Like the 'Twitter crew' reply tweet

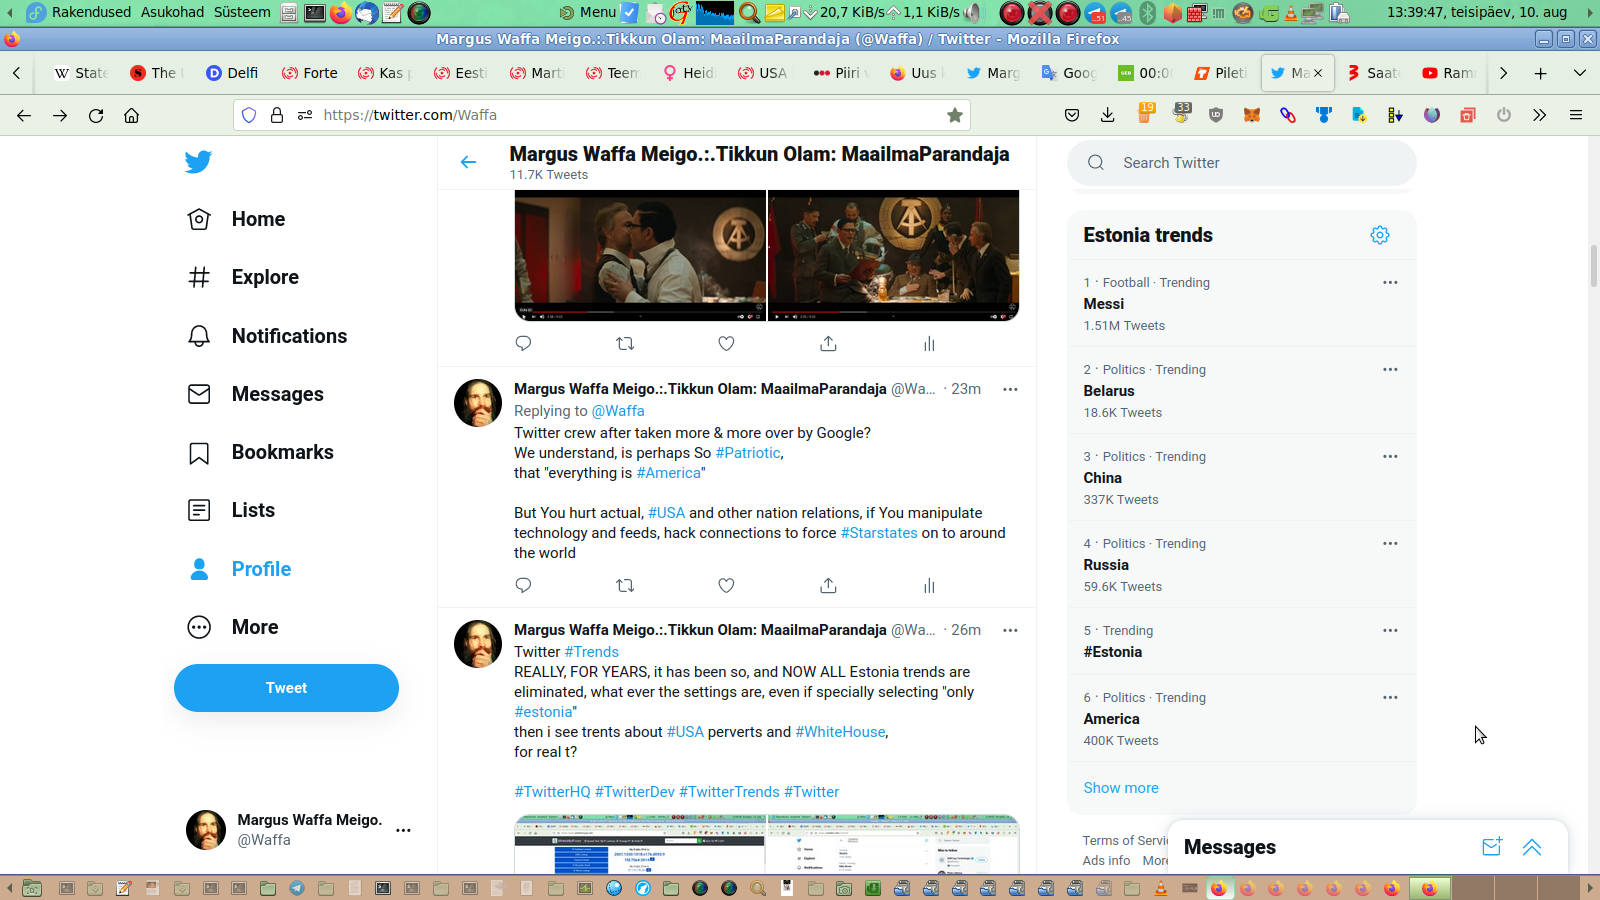pos(727,586)
